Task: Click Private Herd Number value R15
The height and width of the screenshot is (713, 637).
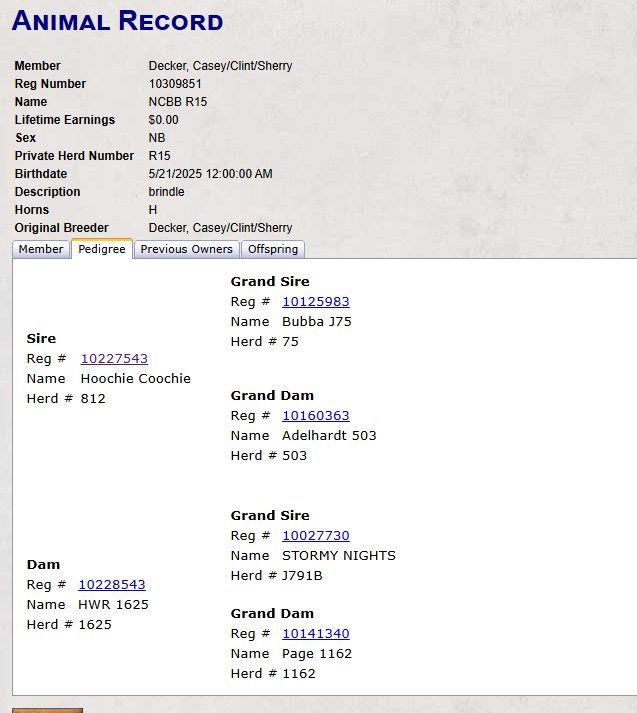Action: coord(160,156)
